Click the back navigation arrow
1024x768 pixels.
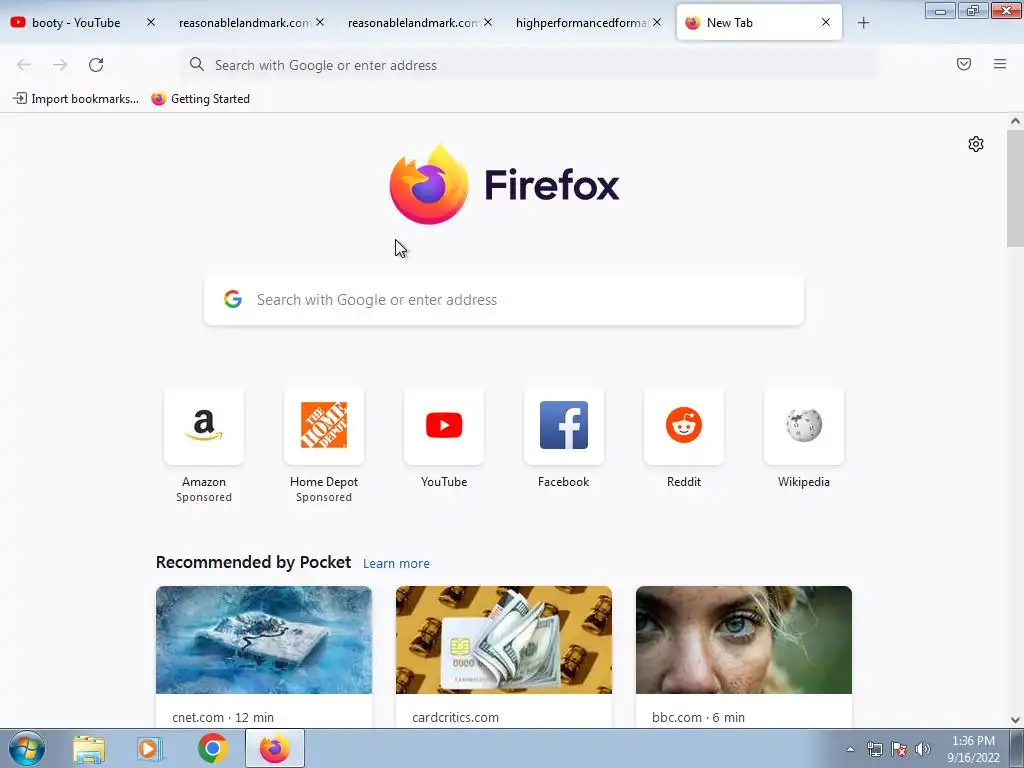[24, 65]
